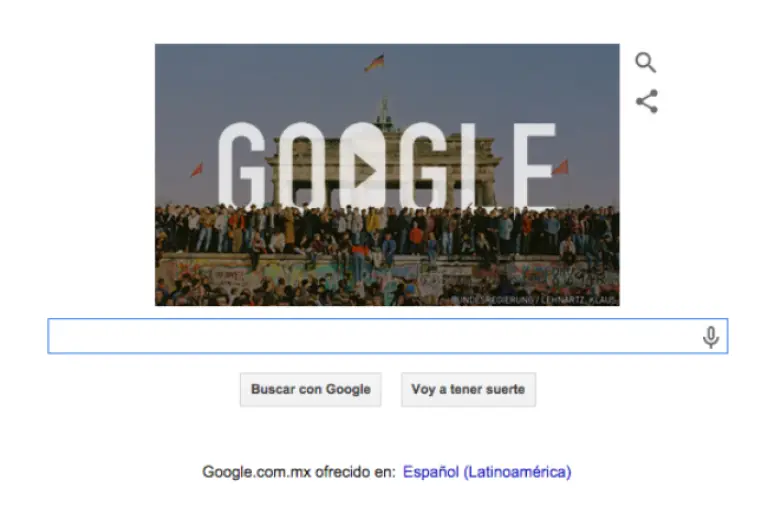Click the first letter G in doodle
The image size is (768, 513).
point(242,165)
